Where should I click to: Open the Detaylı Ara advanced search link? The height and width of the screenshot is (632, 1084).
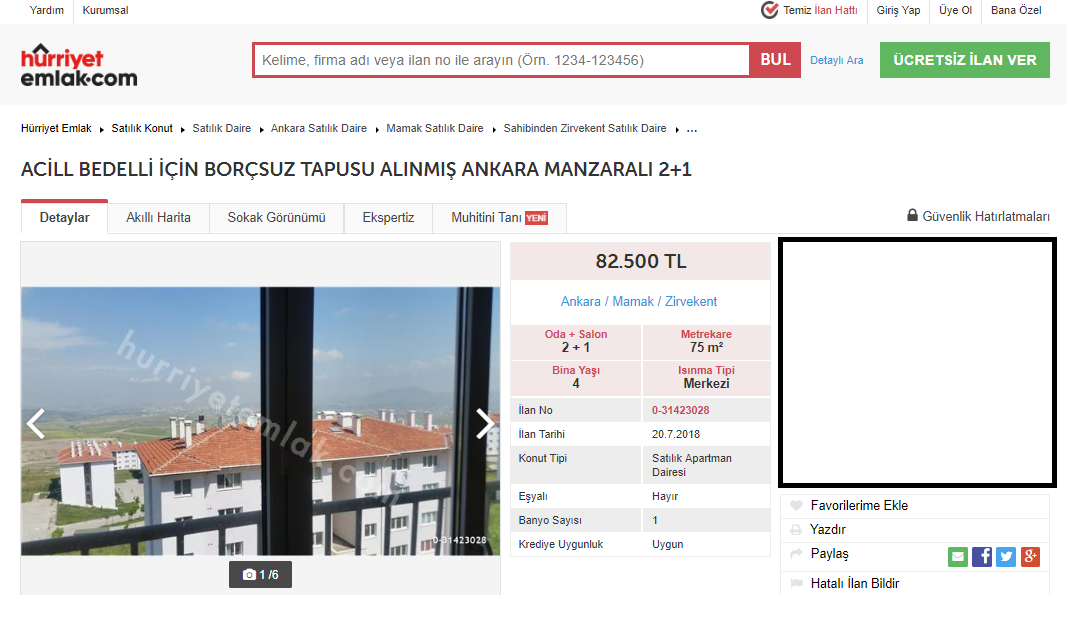[836, 61]
